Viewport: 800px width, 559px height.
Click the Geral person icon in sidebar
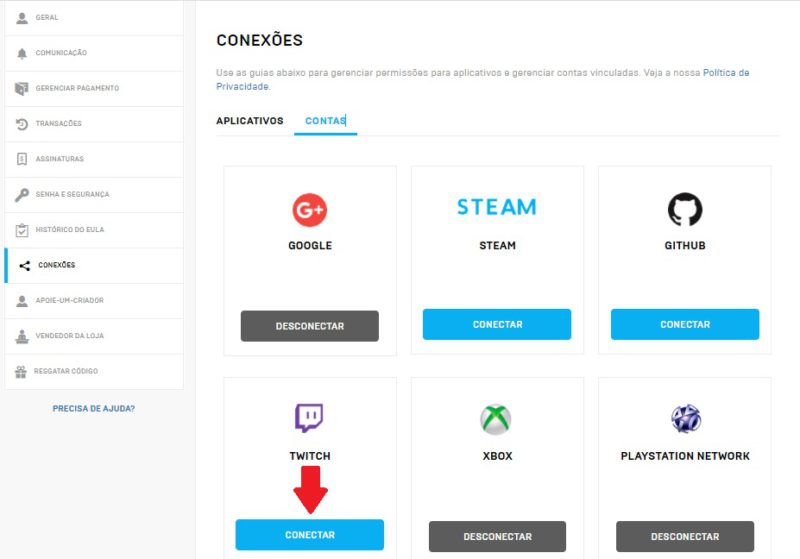(22, 18)
